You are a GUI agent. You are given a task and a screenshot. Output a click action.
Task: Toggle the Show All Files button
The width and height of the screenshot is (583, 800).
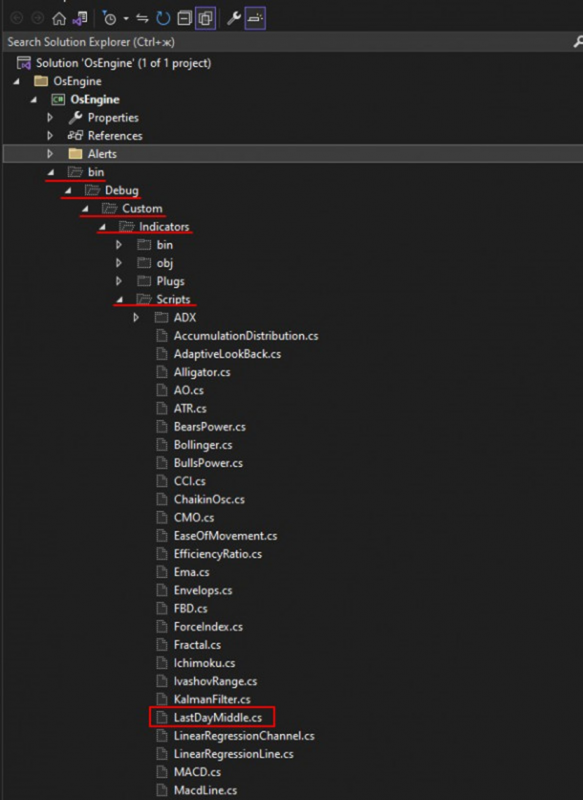(206, 19)
